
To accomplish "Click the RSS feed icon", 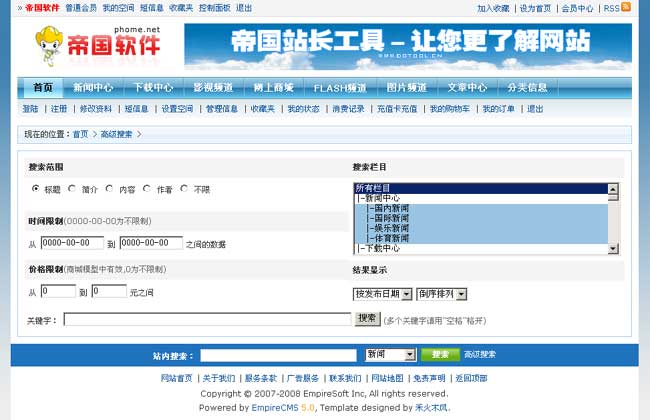I will (x=626, y=7).
